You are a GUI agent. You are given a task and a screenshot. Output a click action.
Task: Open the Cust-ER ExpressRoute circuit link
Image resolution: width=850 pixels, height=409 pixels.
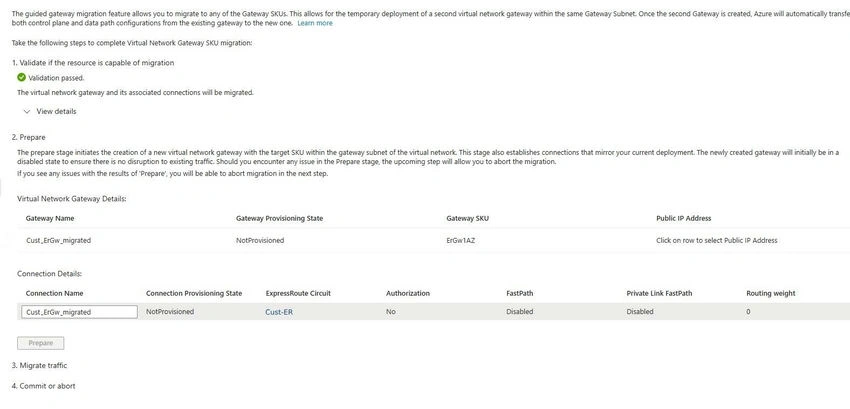point(279,312)
